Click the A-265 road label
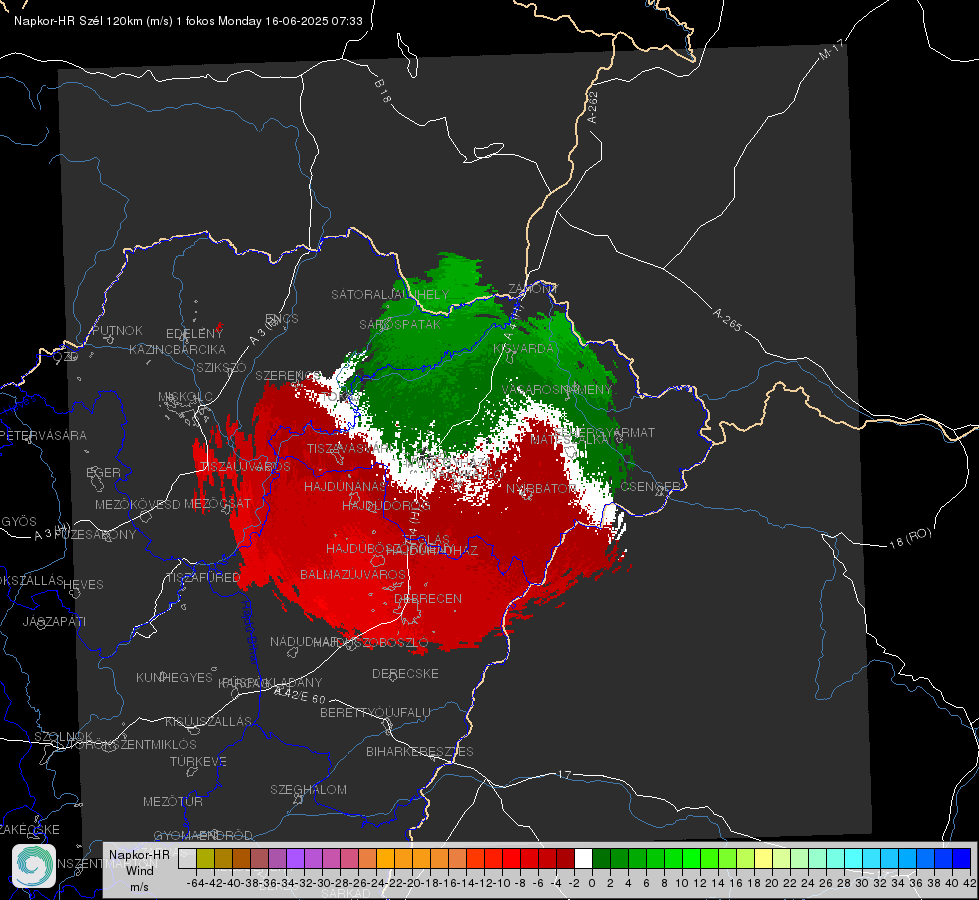This screenshot has width=979, height=900. click(727, 320)
